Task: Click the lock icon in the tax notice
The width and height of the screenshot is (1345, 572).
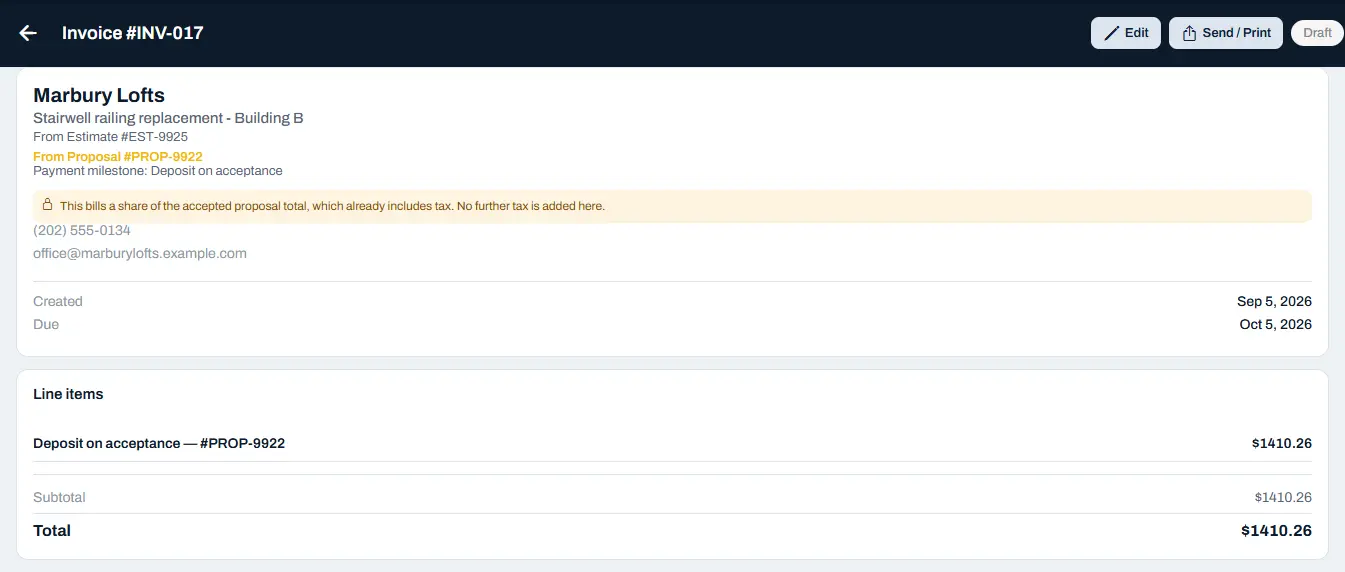Action: pyautogui.click(x=47, y=205)
